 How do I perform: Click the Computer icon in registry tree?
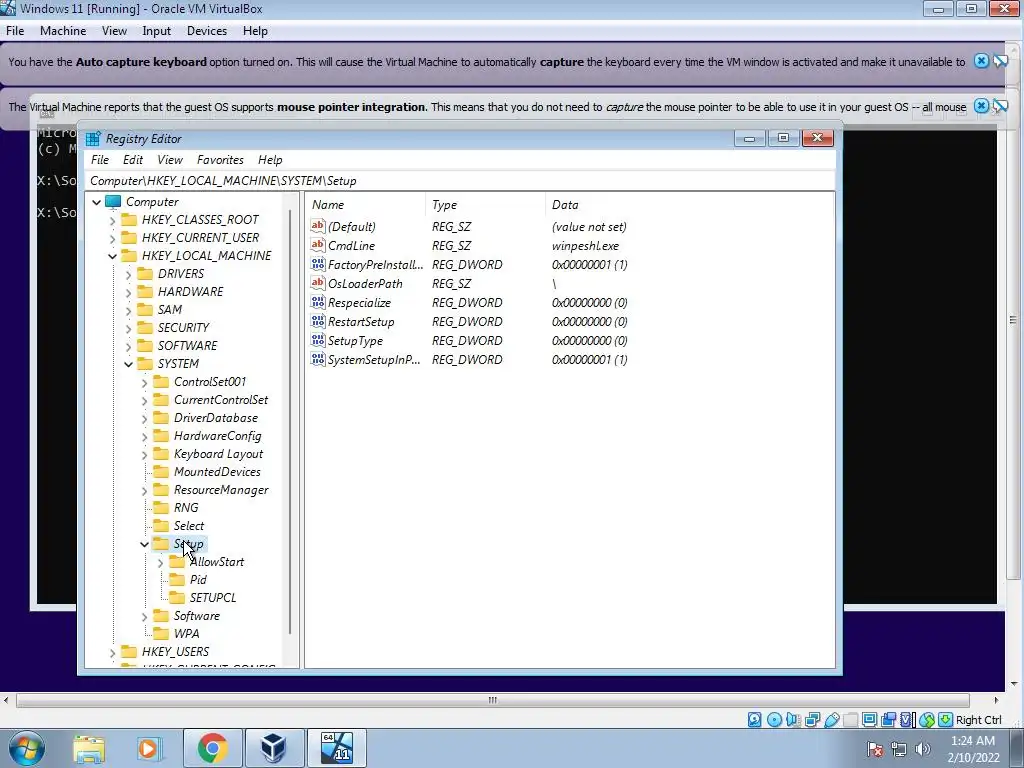tap(113, 201)
